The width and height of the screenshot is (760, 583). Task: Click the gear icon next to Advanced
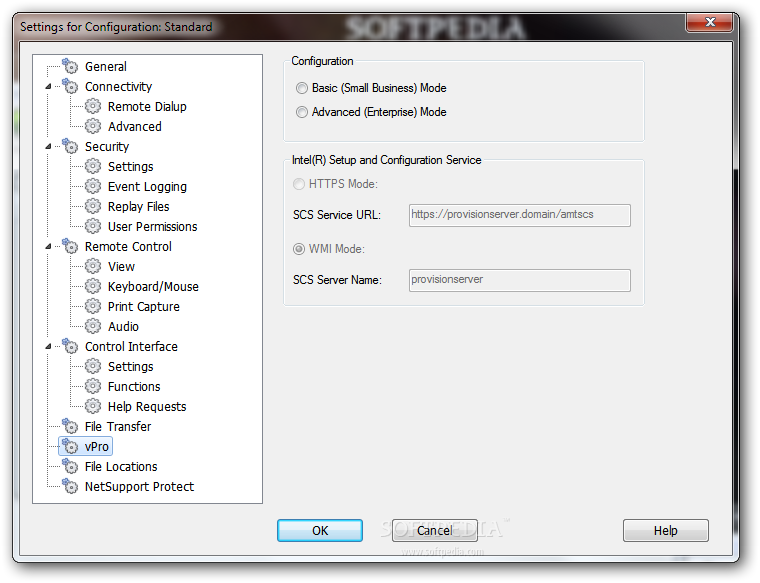click(93, 126)
